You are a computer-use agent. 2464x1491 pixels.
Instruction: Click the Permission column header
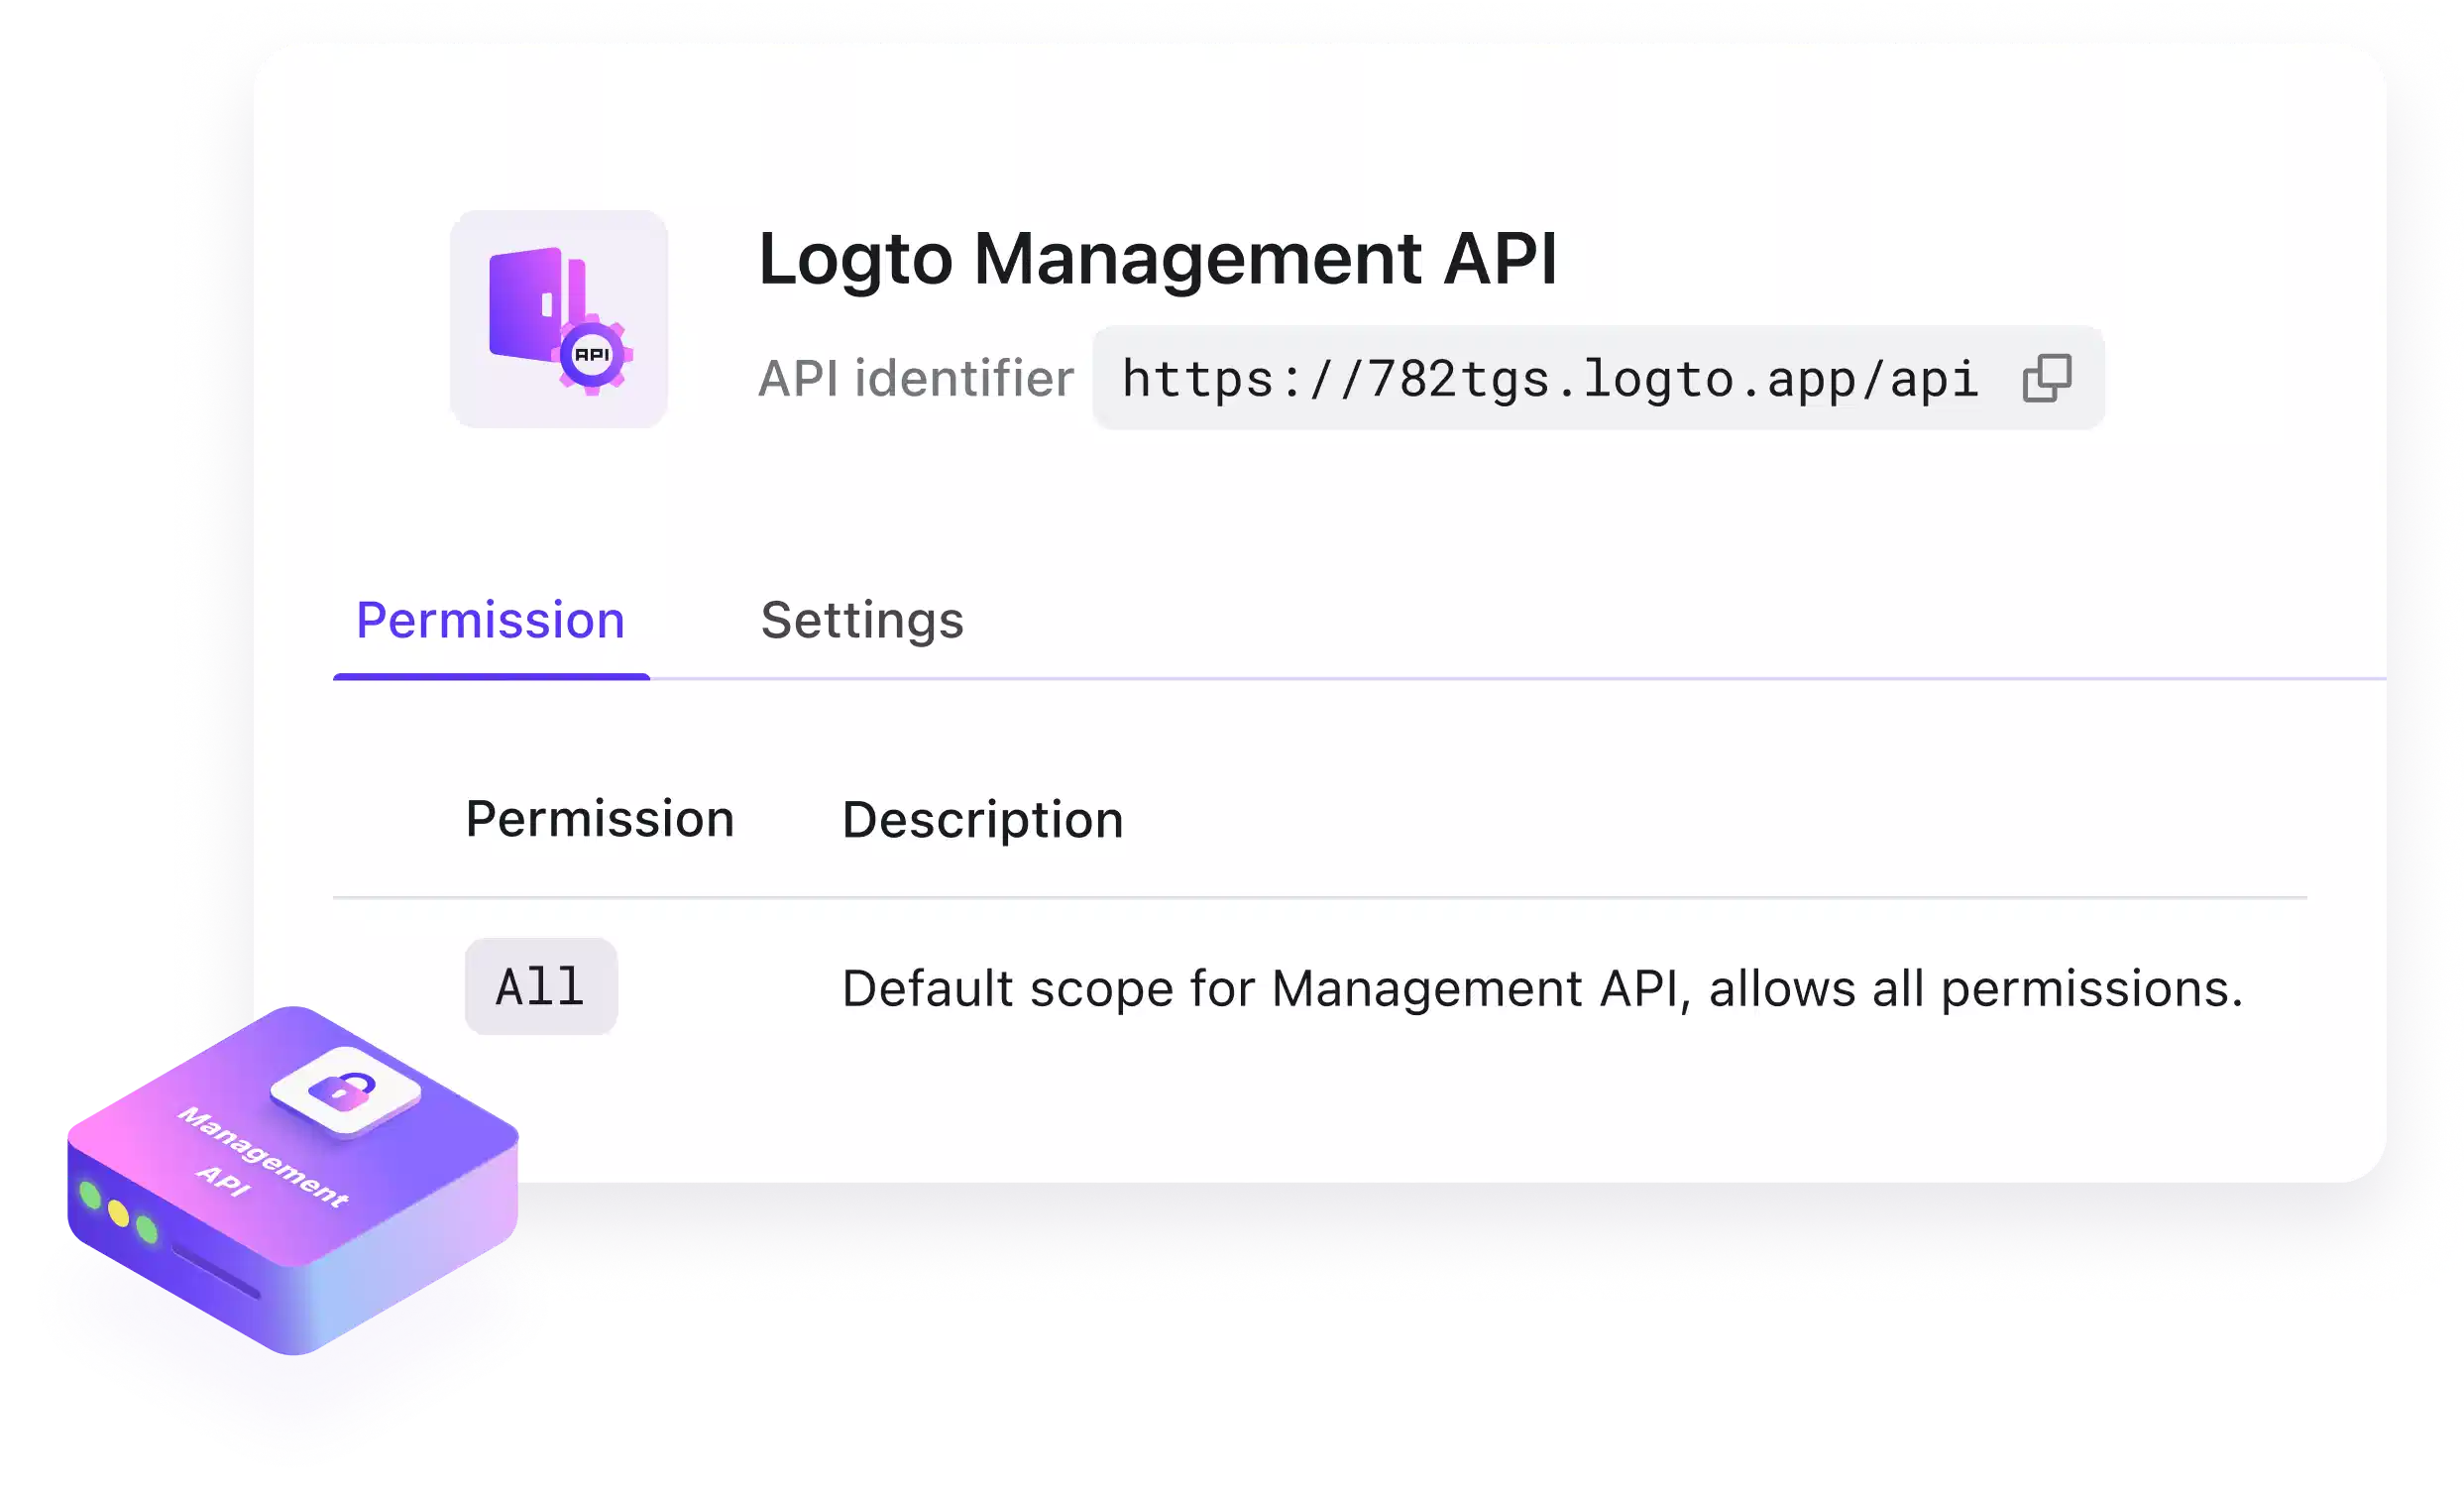tap(600, 819)
